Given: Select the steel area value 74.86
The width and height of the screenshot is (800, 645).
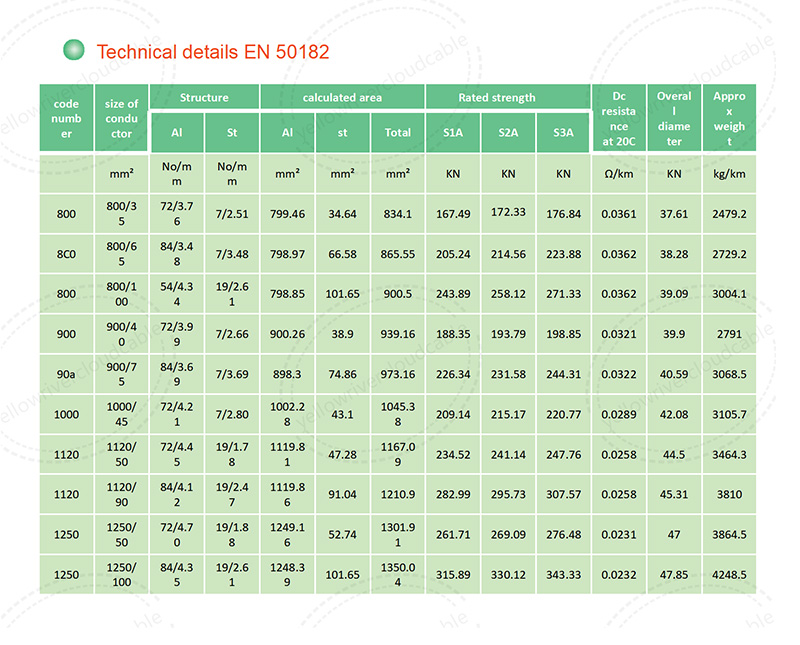Looking at the screenshot, I should pos(342,374).
